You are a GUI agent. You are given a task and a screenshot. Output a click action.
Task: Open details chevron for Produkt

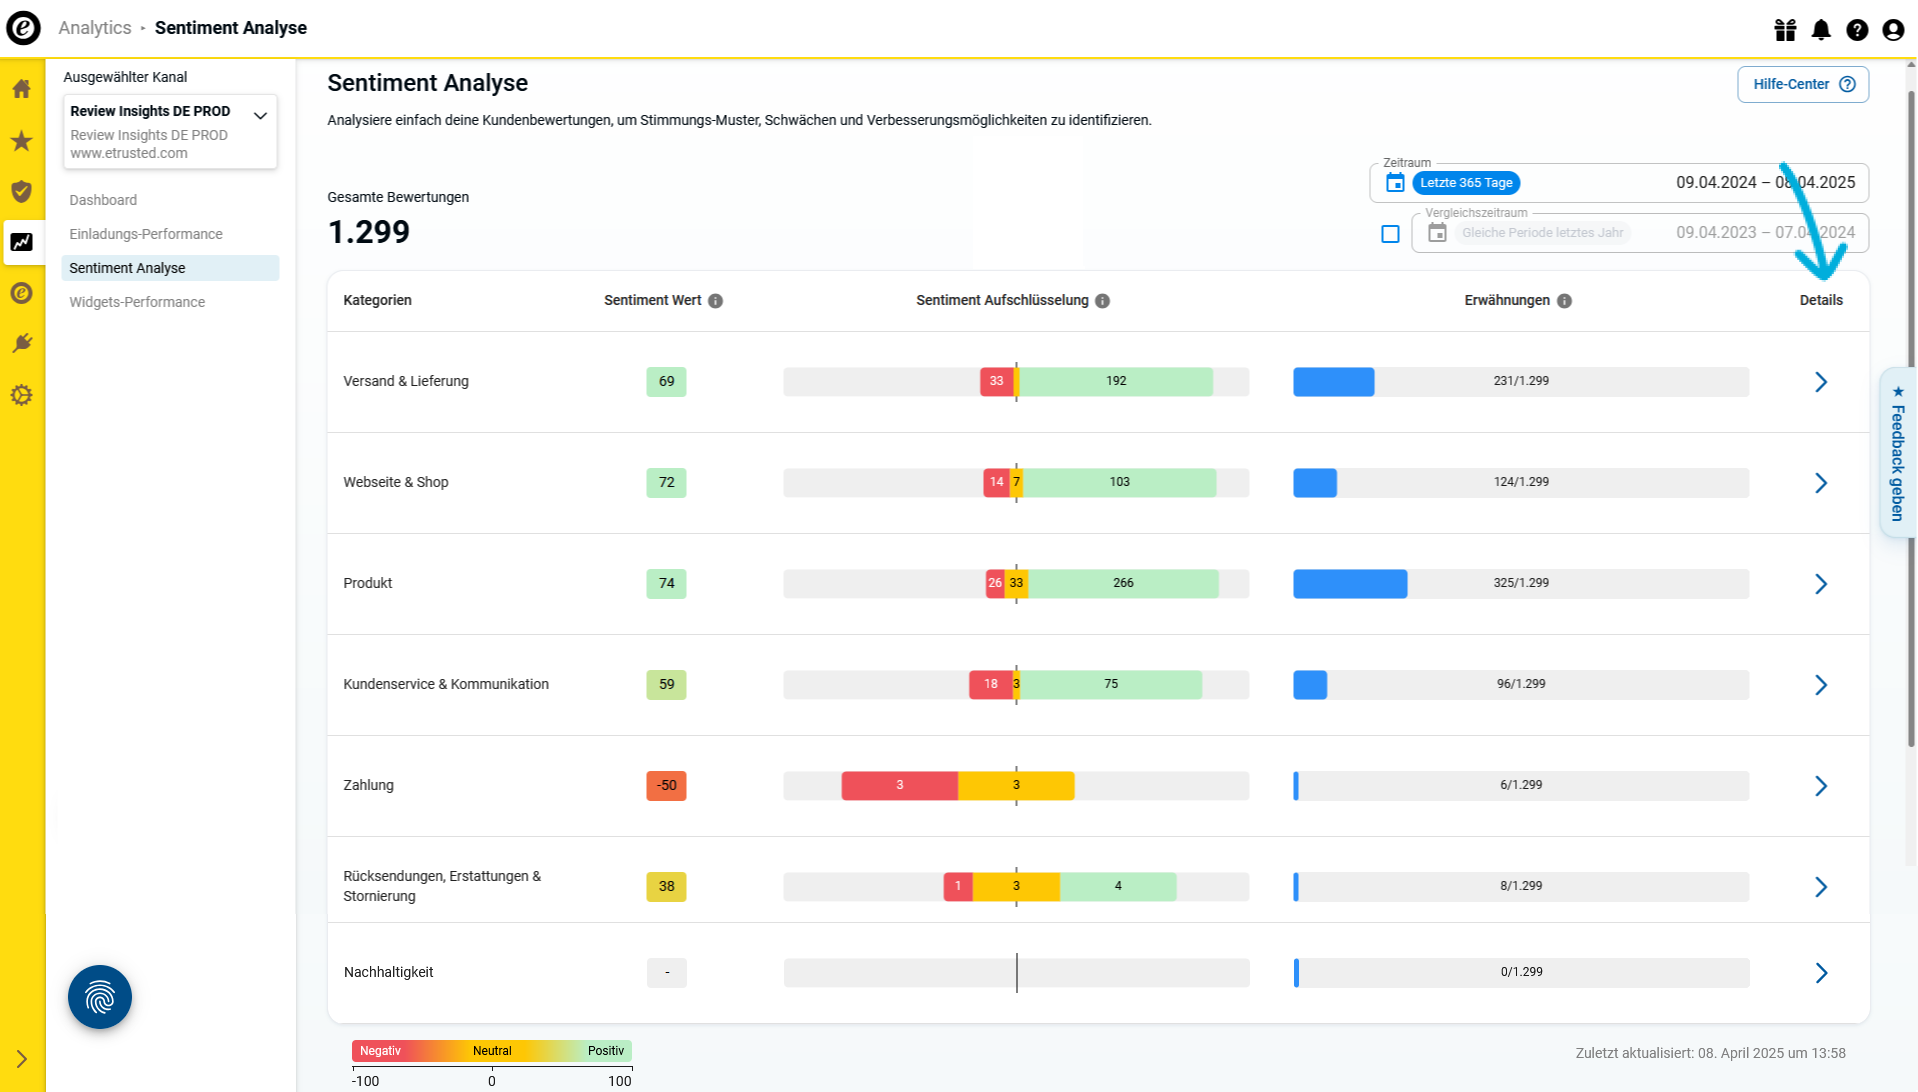tap(1821, 584)
